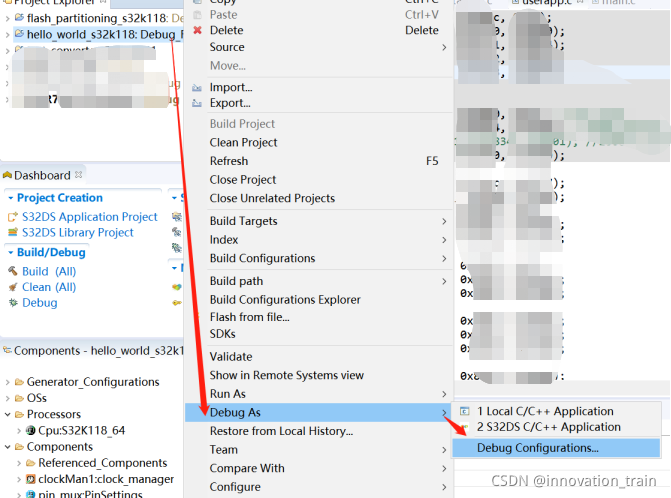Viewport: 671px width, 498px height.
Task: Click the Cpu:S32K118_64 chip icon
Action: tap(30, 430)
